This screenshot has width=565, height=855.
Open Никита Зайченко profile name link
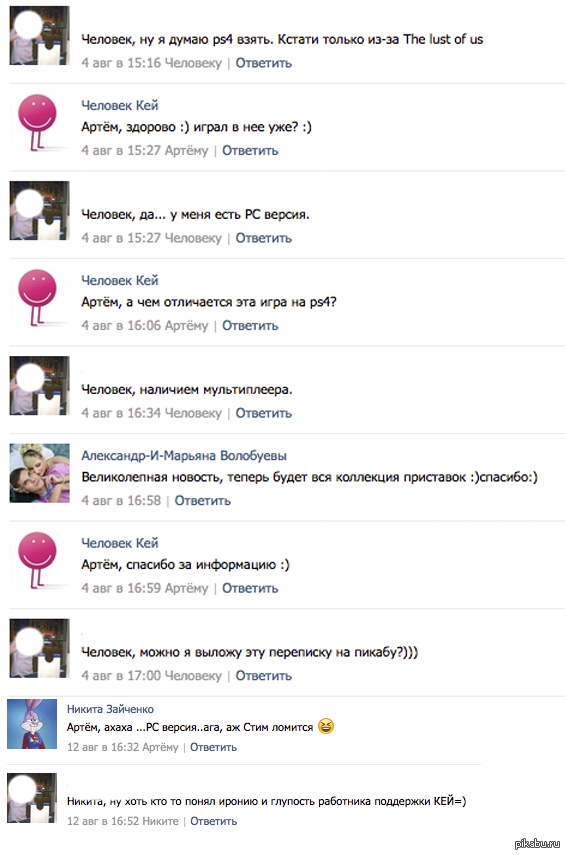110,709
